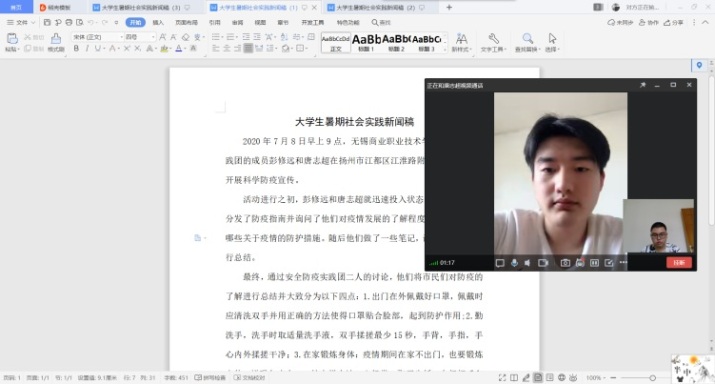Click the Print Preview icon in quick access toolbar
715x384 pixels.
click(80, 22)
